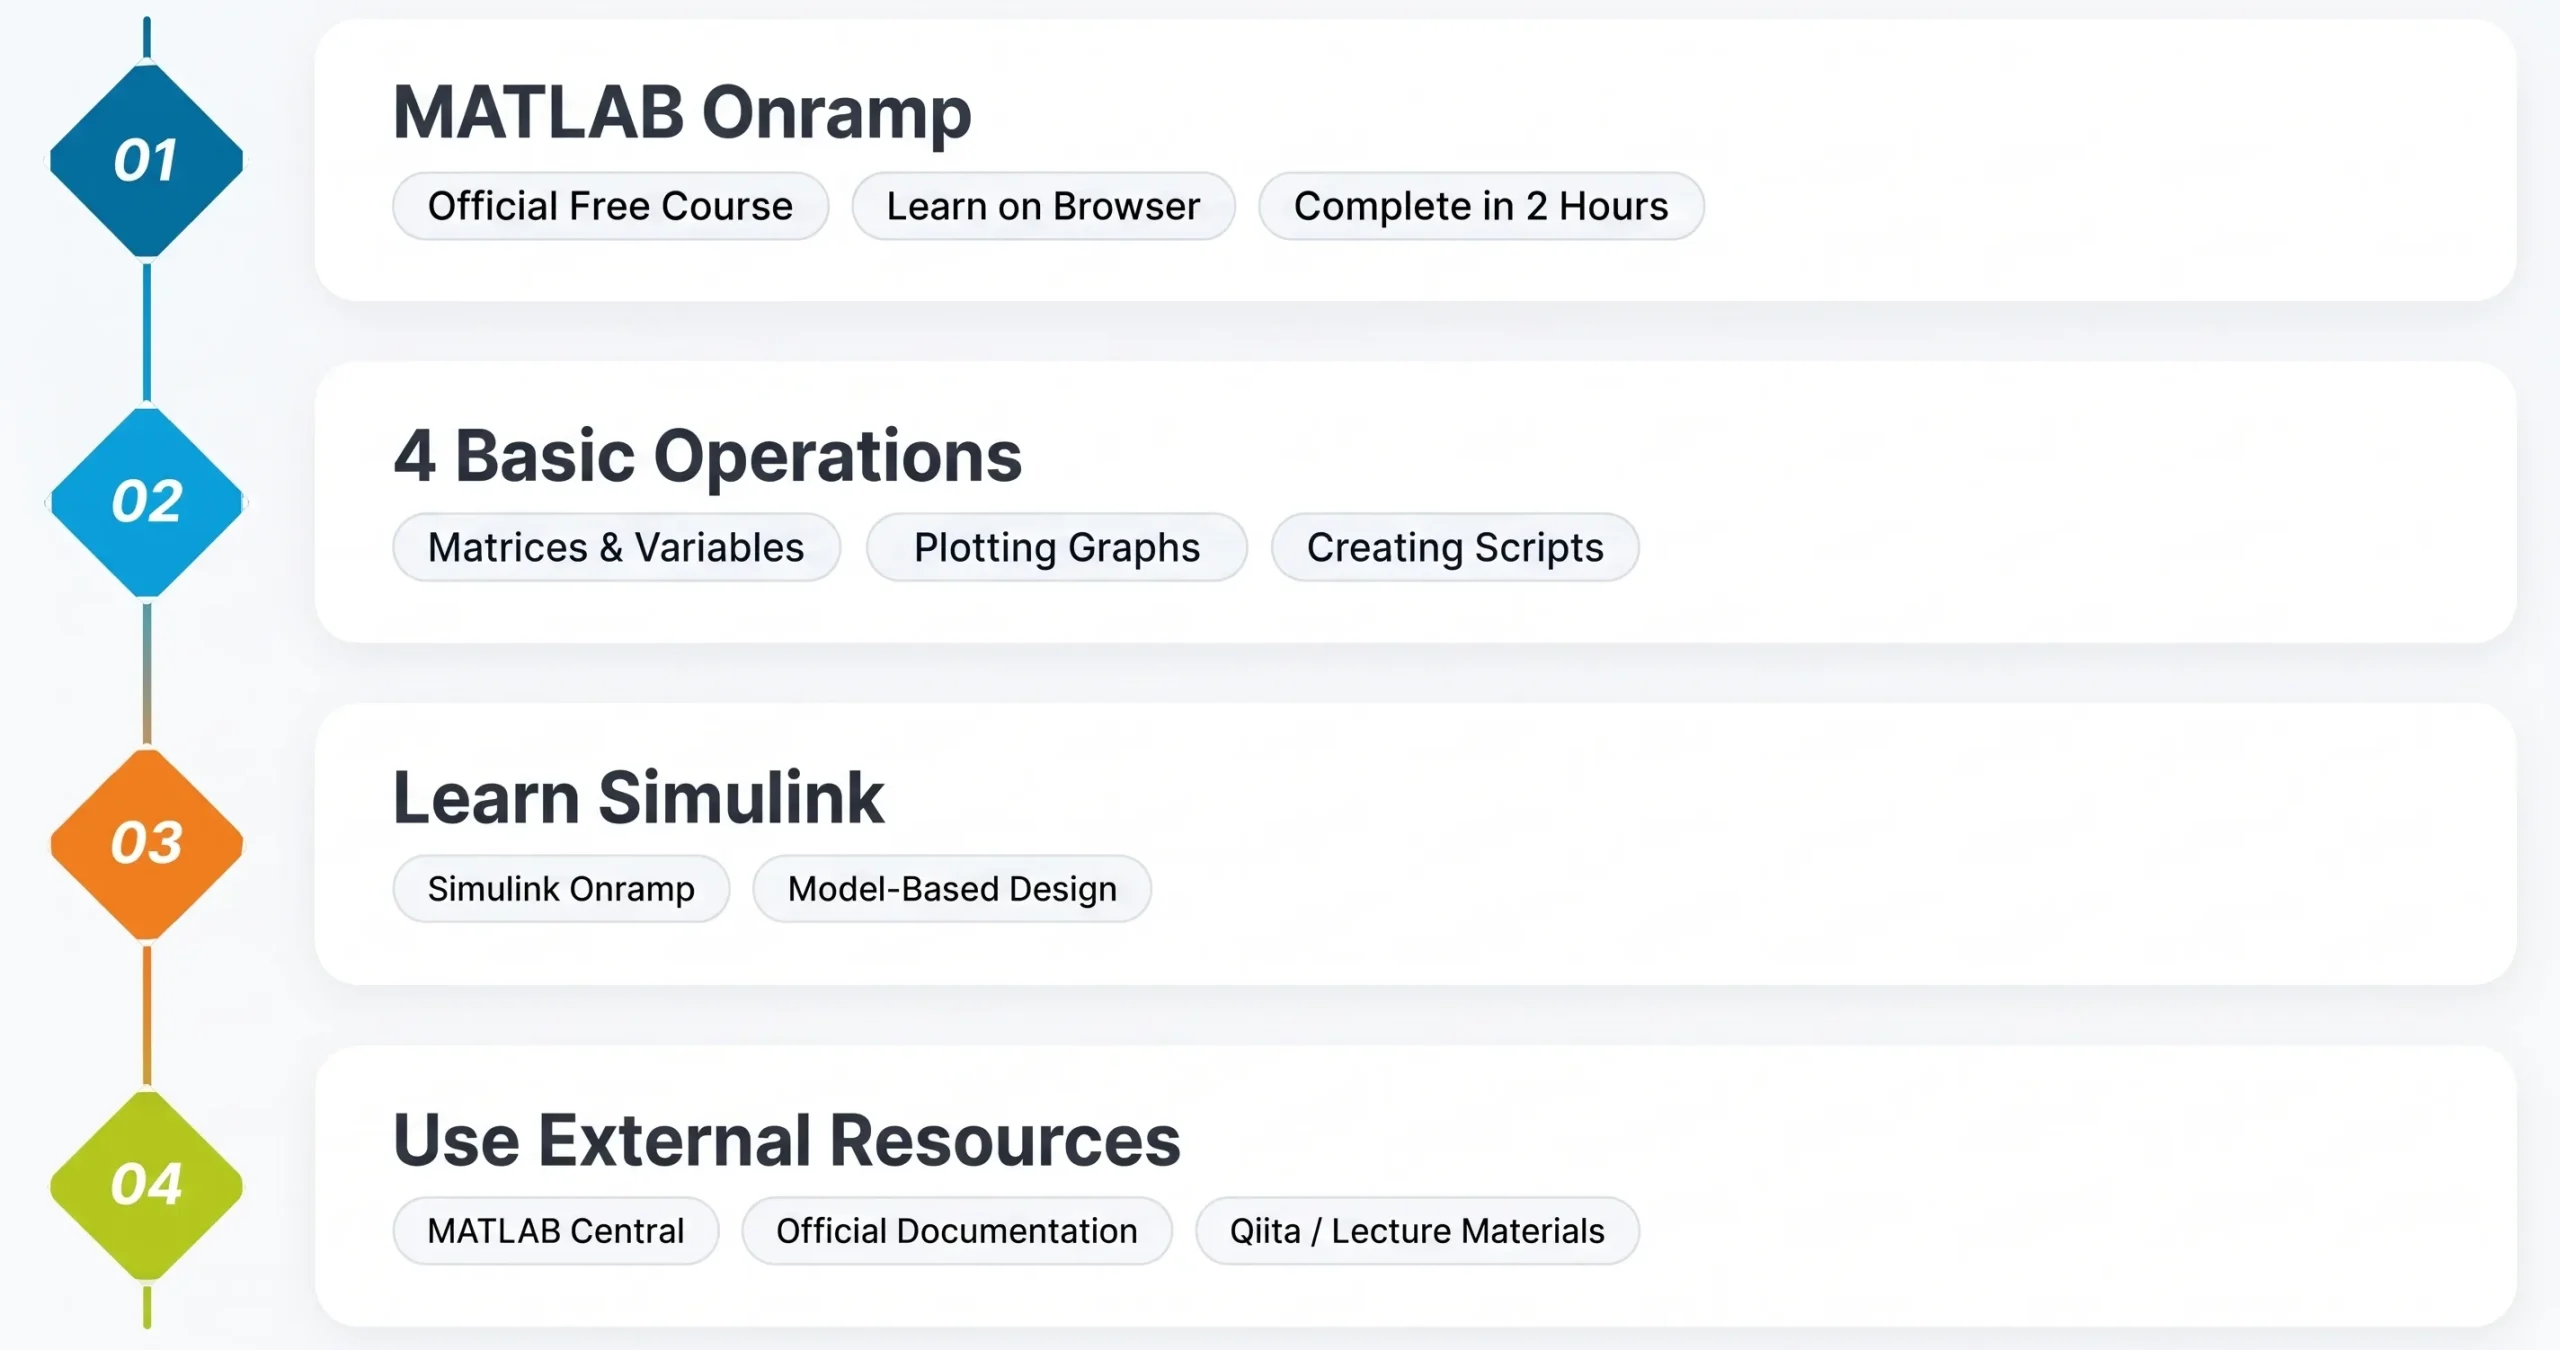Click the light blue diamond step 02 marker
Screen dimensions: 2560x1350
click(x=147, y=502)
